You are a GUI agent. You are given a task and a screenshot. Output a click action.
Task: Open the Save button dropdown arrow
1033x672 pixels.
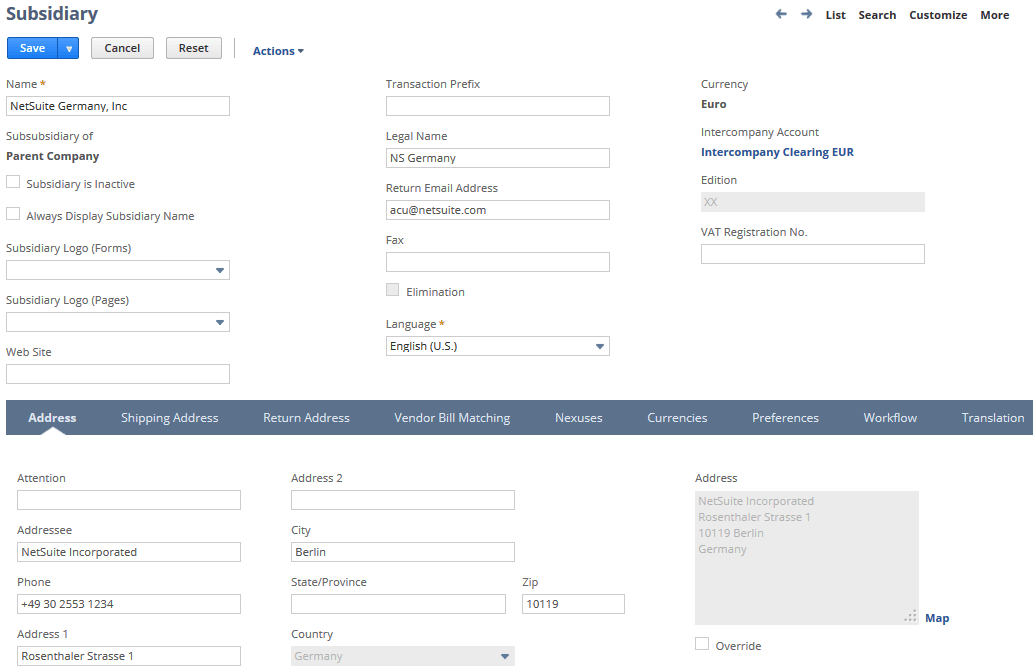pos(69,48)
